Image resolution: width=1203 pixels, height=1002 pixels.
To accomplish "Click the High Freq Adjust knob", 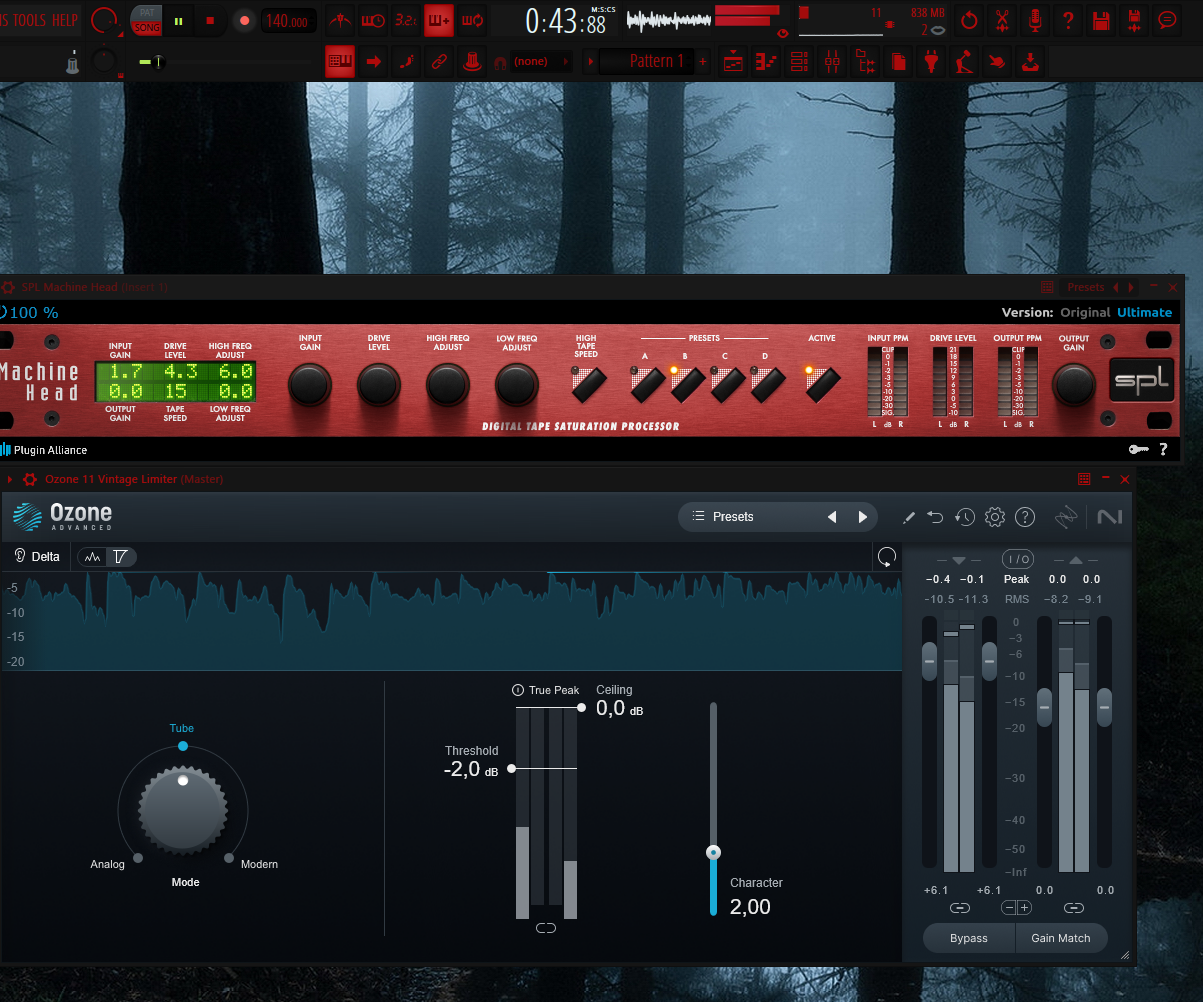I will click(448, 385).
